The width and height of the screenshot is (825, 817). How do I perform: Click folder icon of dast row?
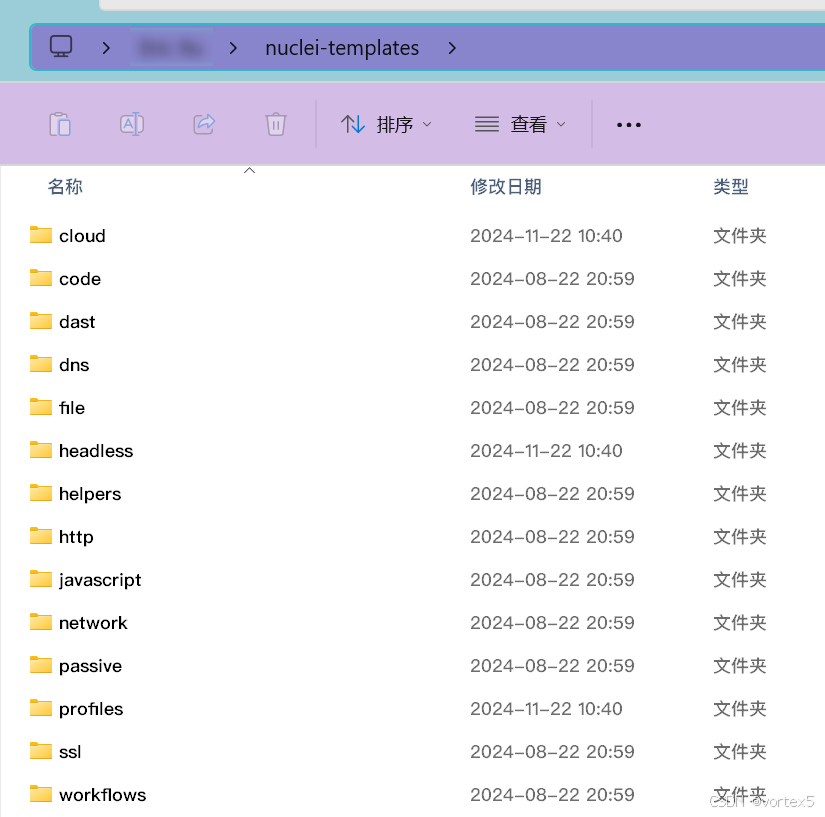coord(41,321)
